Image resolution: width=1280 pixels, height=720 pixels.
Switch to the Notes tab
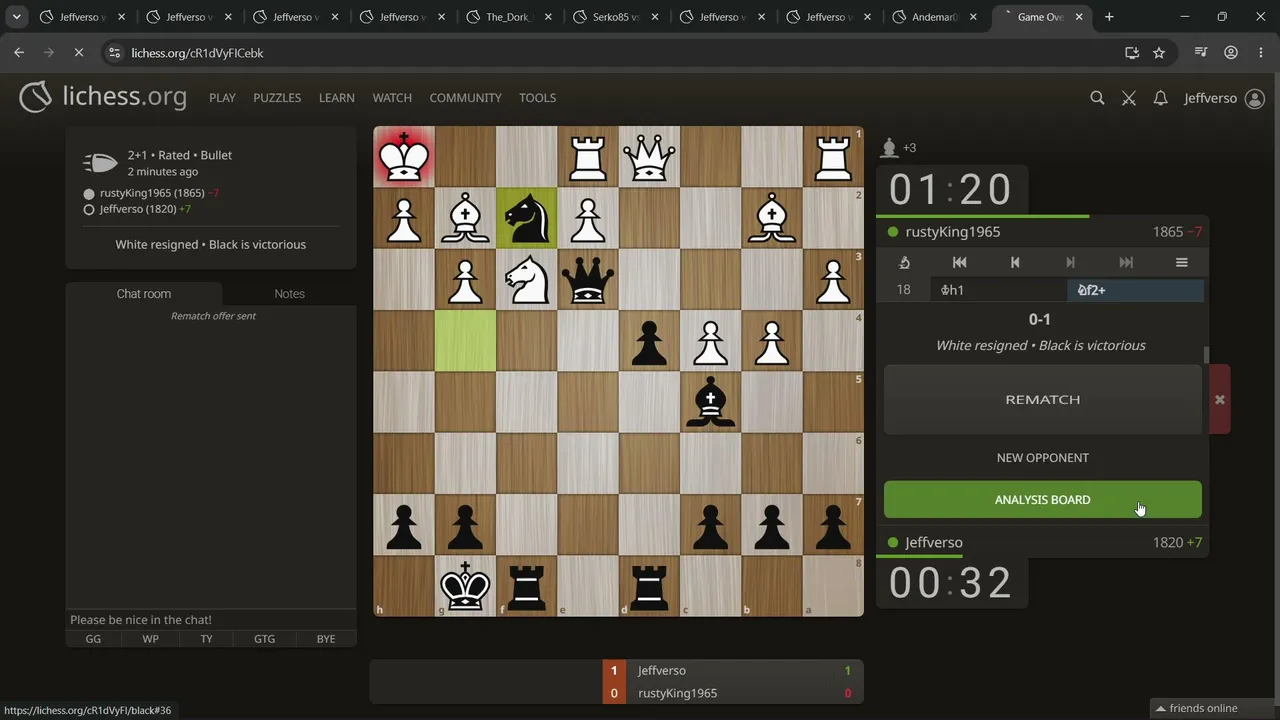tap(290, 293)
